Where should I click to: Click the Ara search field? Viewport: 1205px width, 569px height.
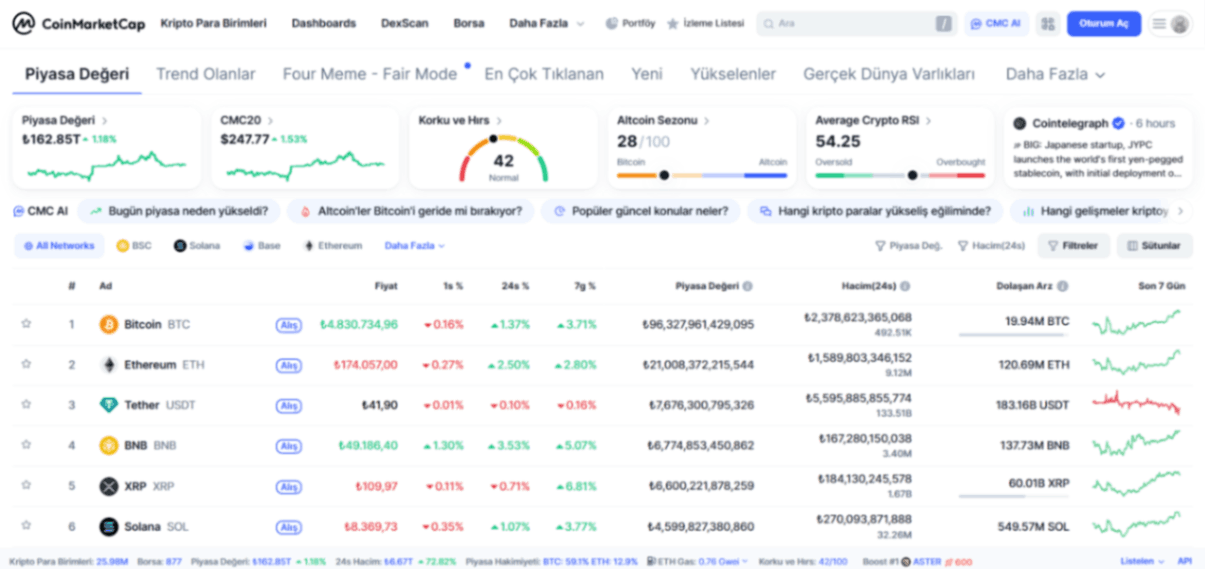(x=845, y=23)
